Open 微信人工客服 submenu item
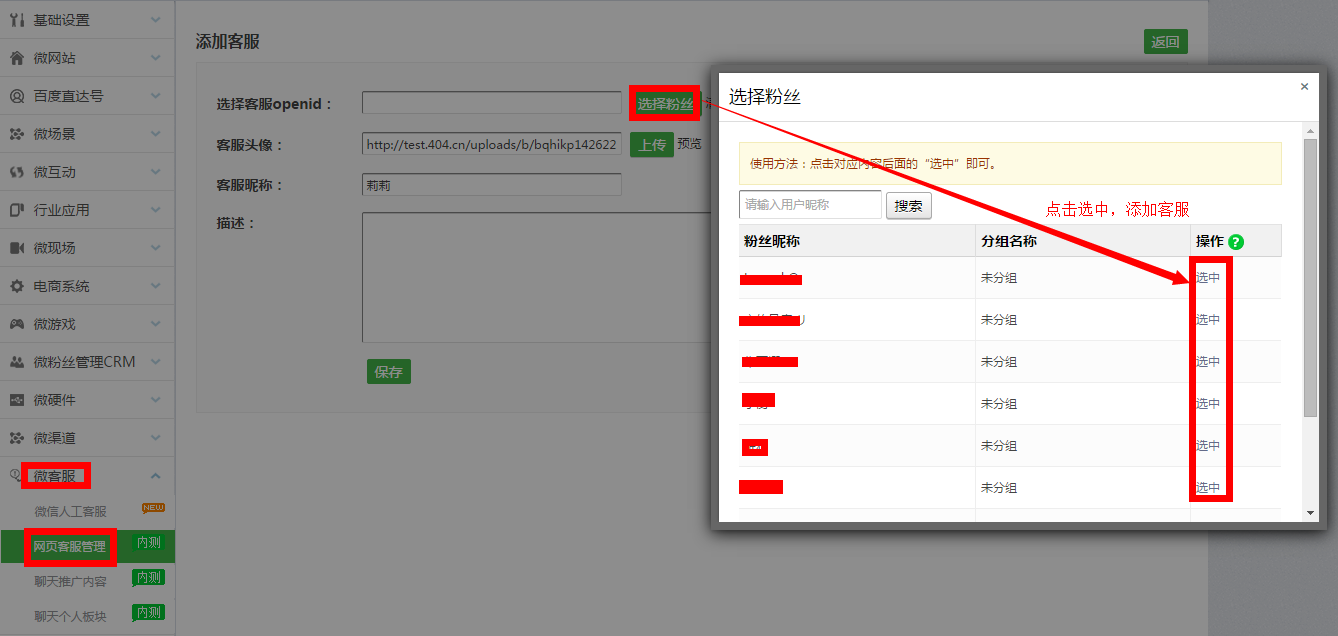The width and height of the screenshot is (1338, 636). point(70,511)
